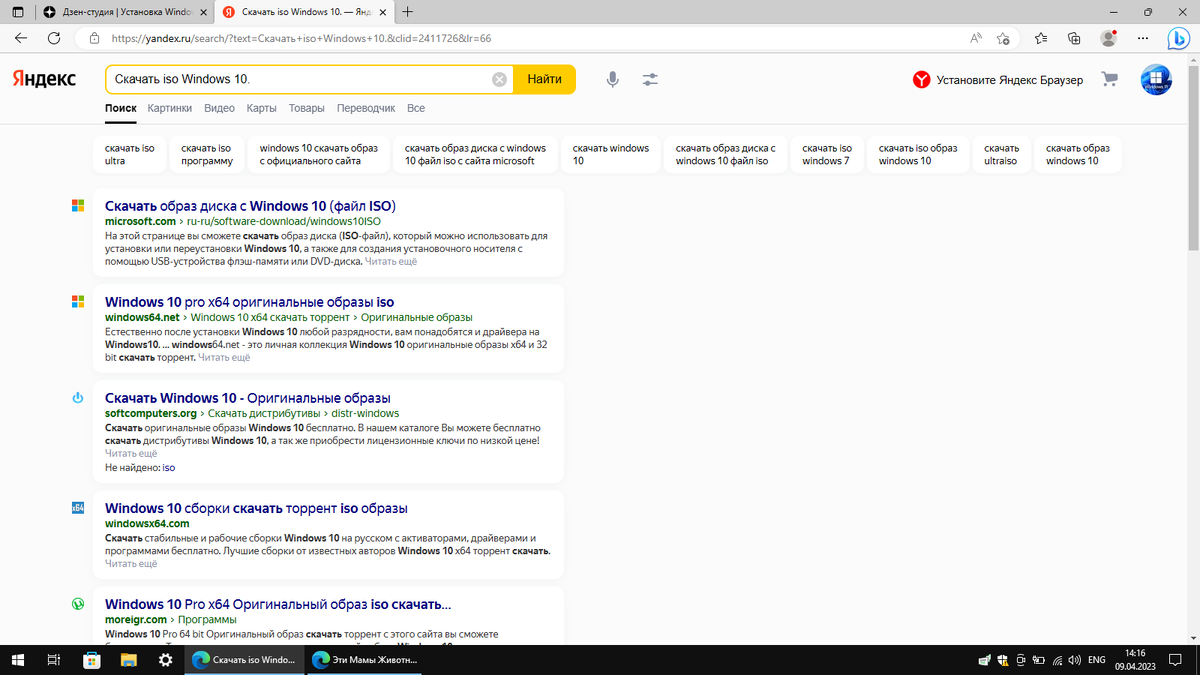Open result Windows 10 Pro x64 Оригинальный образ iso скачать
The height and width of the screenshot is (675, 1200).
pos(278,604)
